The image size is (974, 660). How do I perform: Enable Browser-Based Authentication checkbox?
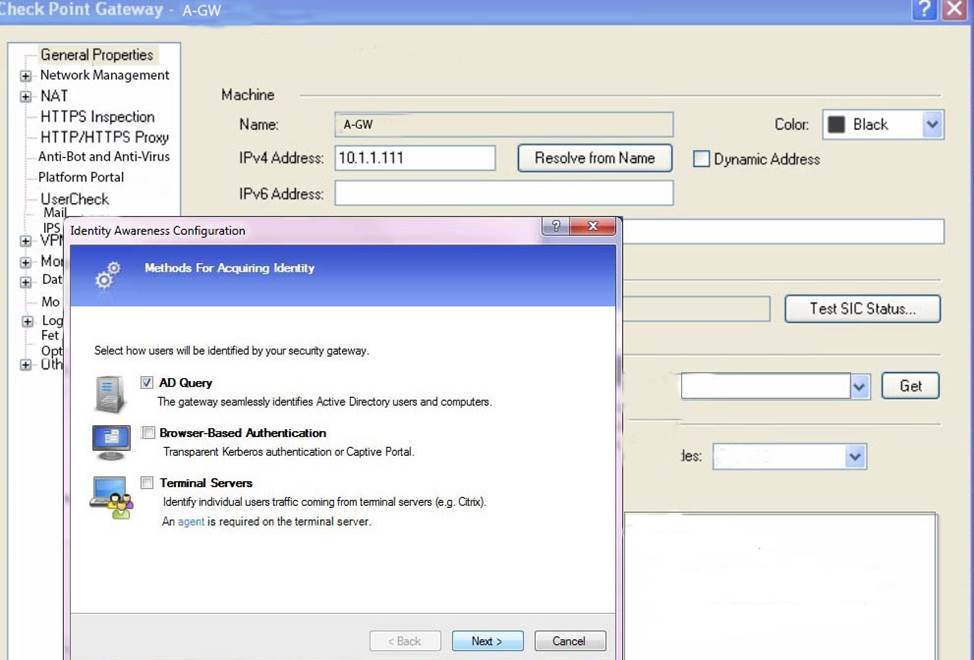pos(148,433)
